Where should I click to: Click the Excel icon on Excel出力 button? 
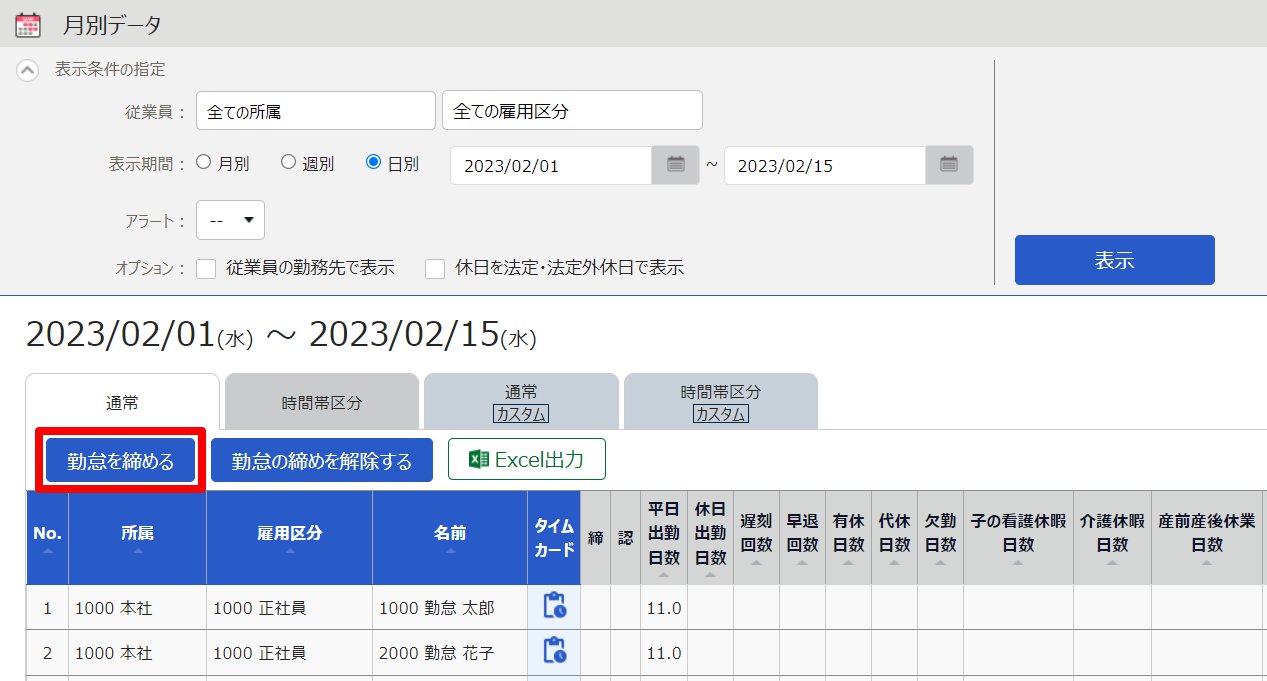click(479, 460)
